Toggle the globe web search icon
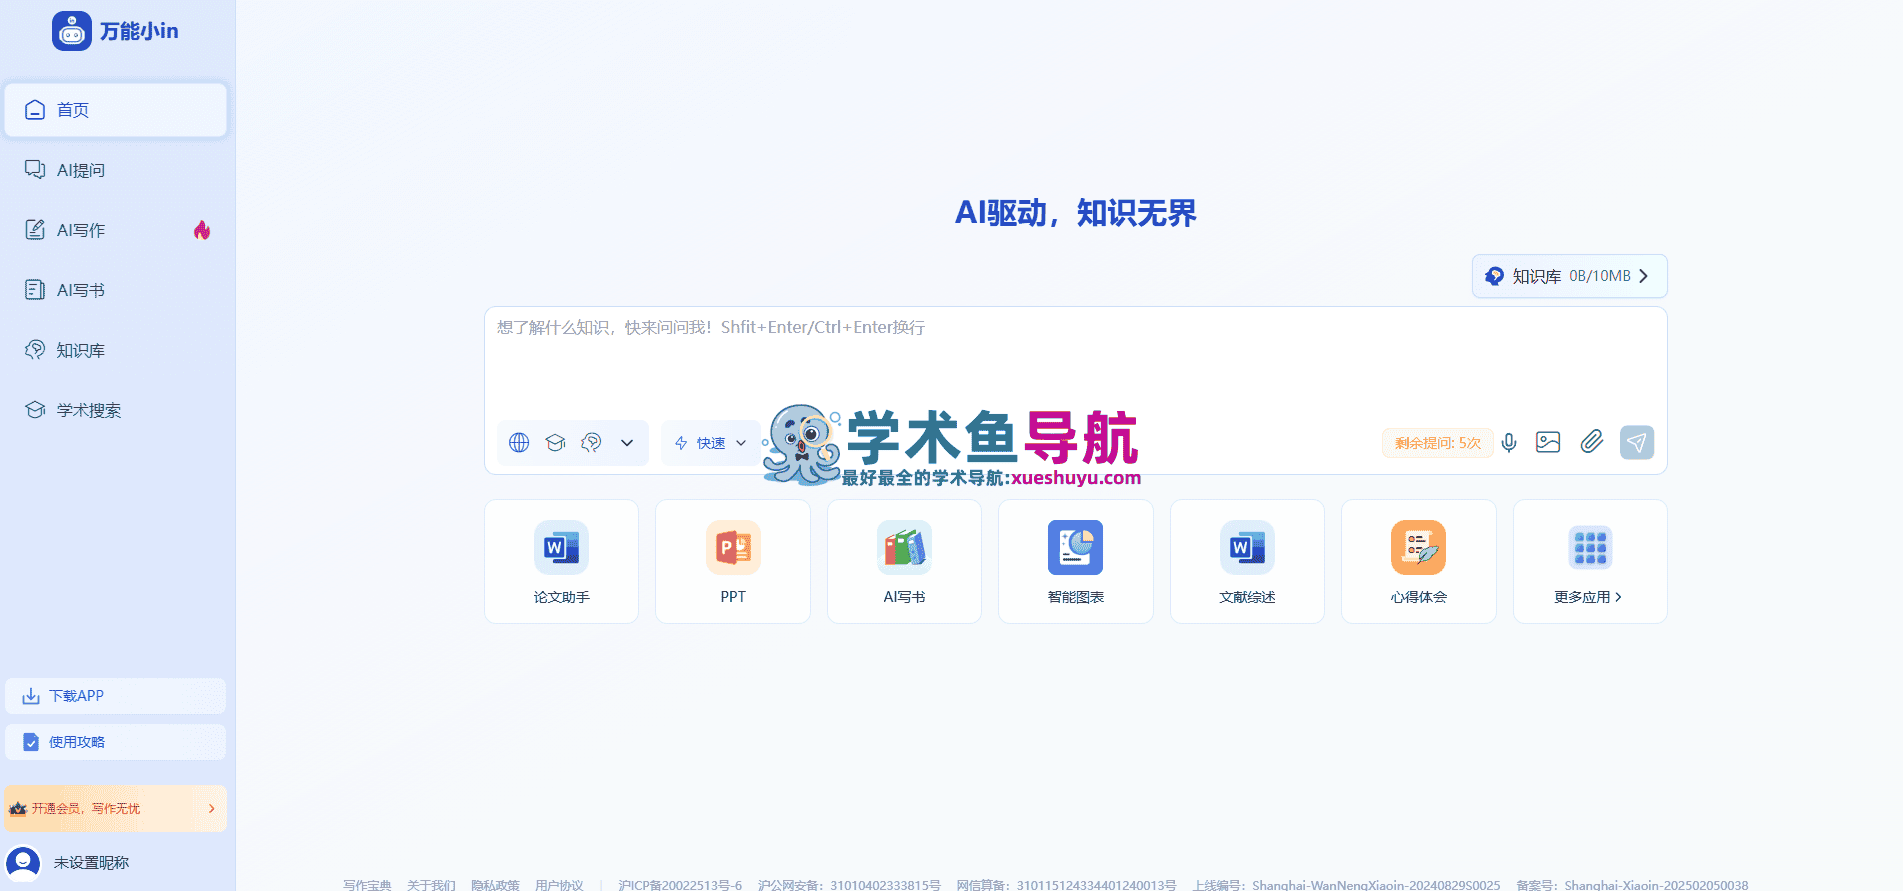 pos(519,443)
